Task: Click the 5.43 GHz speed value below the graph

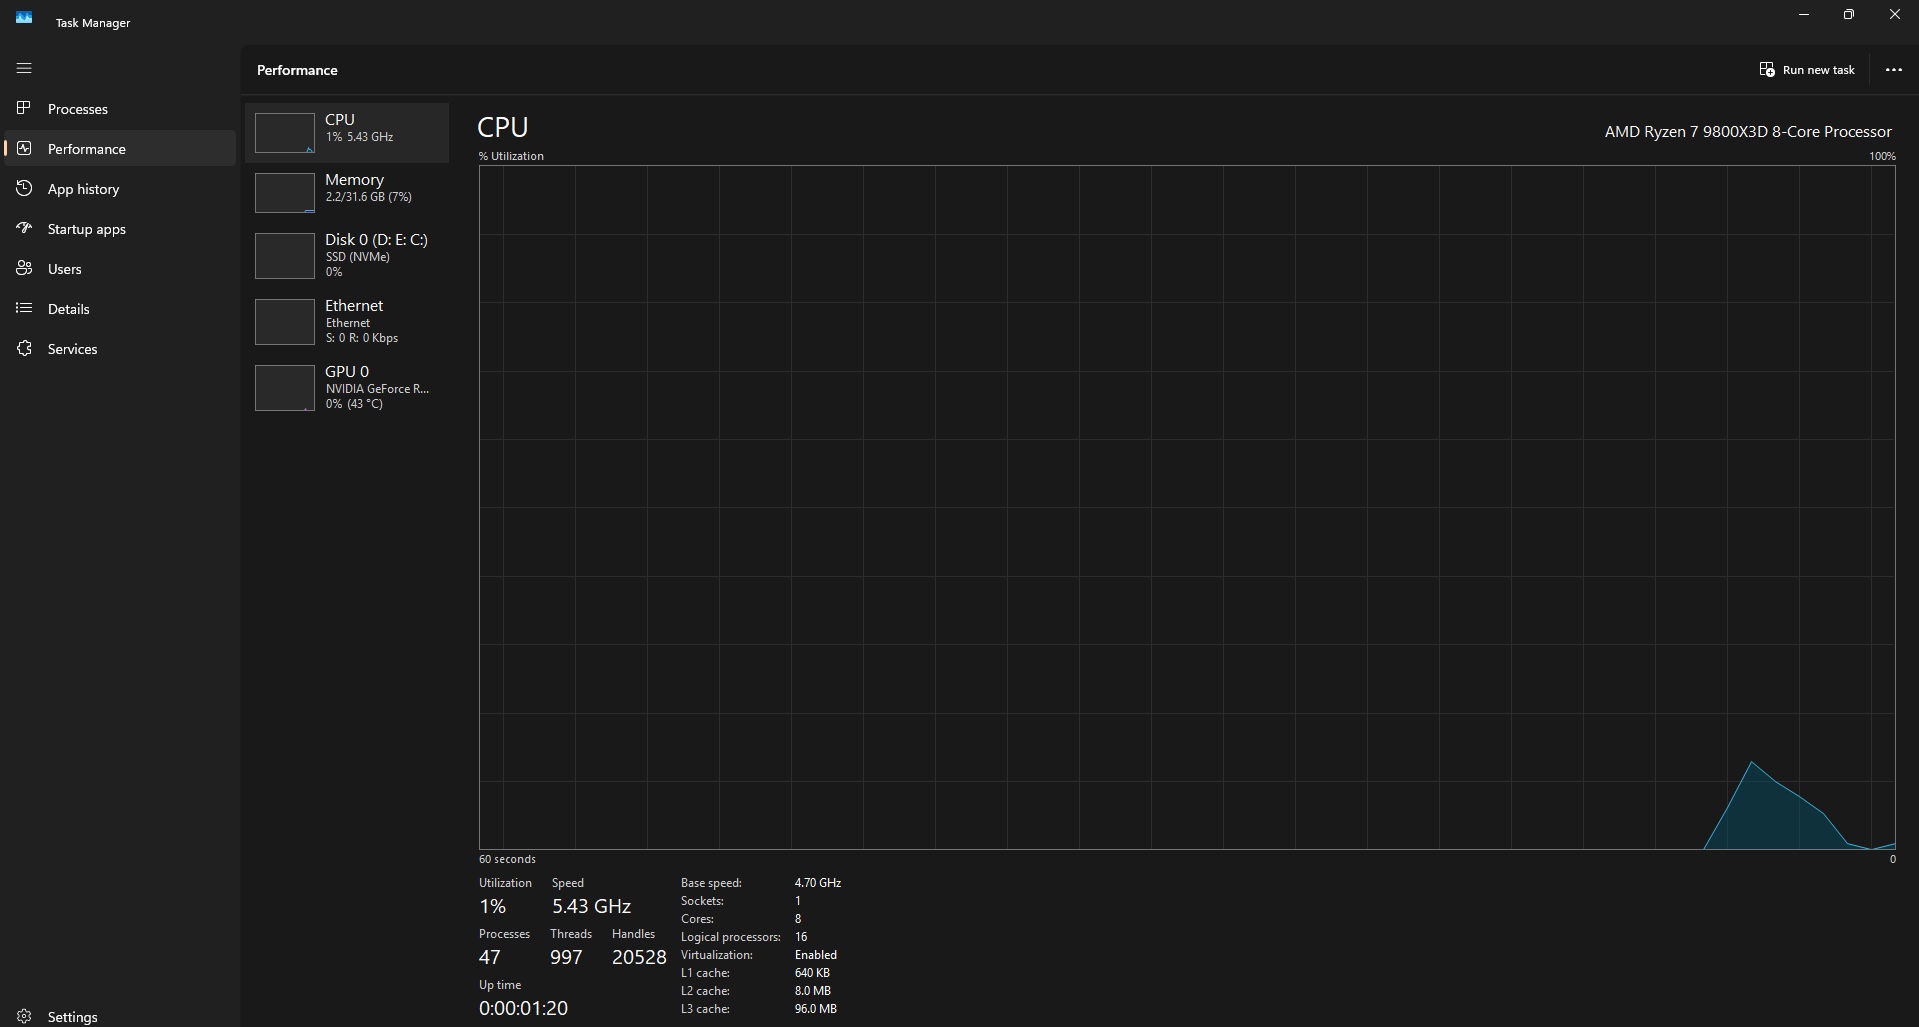Action: pyautogui.click(x=591, y=906)
